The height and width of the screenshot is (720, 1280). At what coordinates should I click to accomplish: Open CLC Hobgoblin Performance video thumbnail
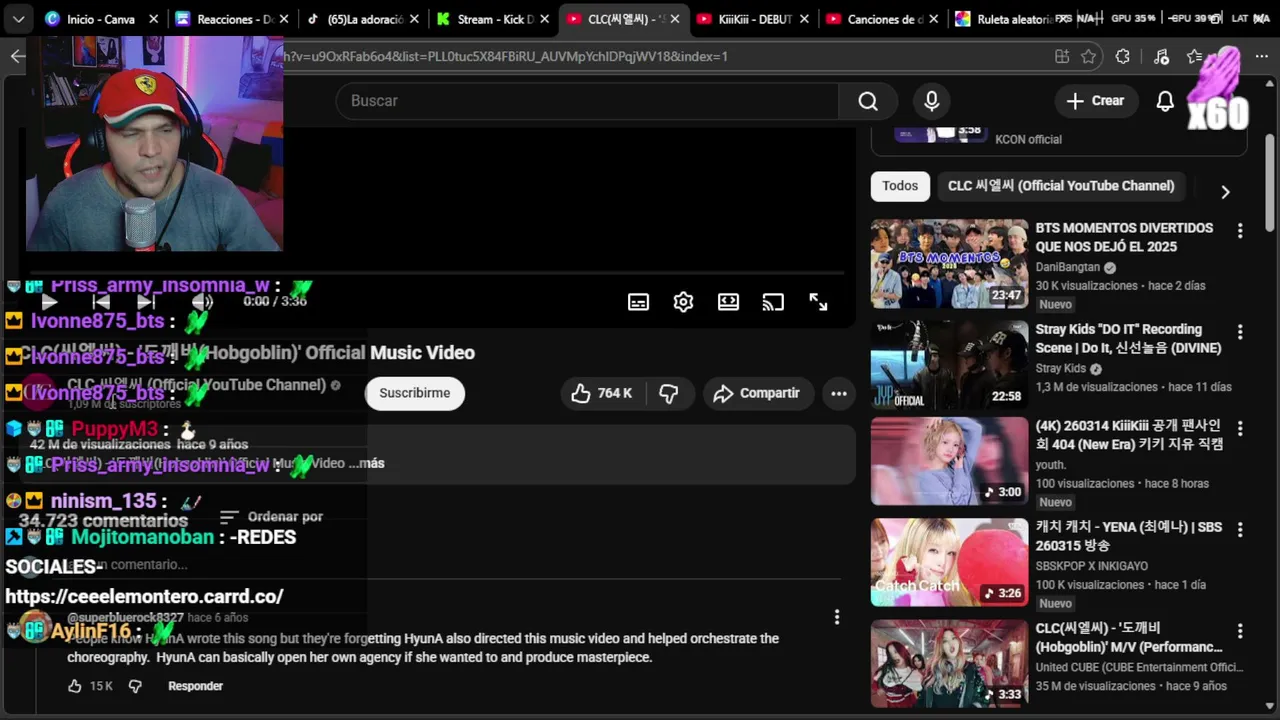949,663
